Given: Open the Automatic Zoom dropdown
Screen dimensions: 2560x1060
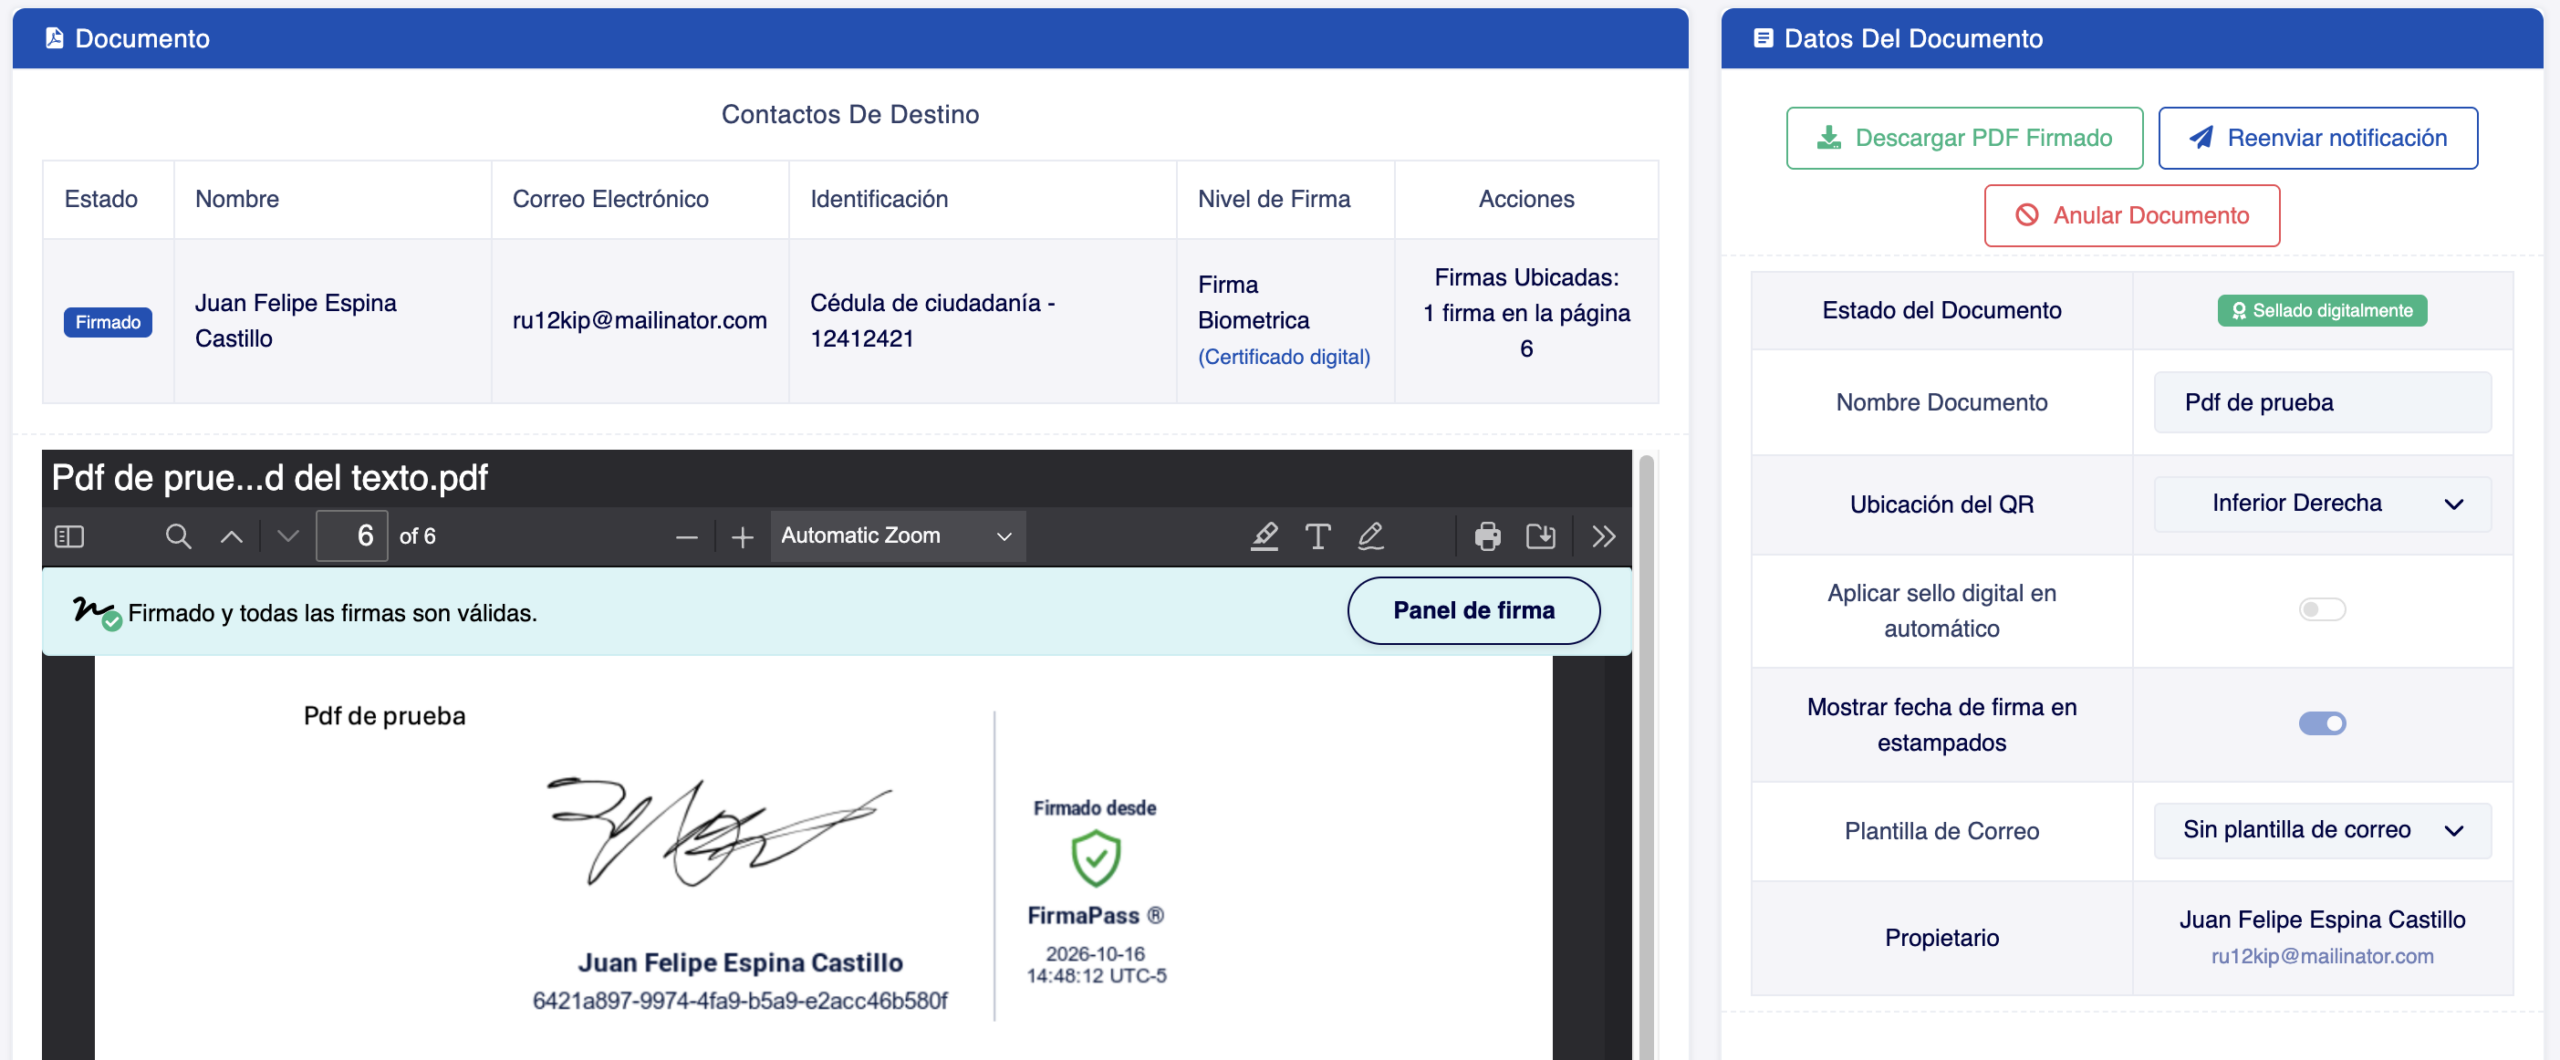Looking at the screenshot, I should click(897, 537).
